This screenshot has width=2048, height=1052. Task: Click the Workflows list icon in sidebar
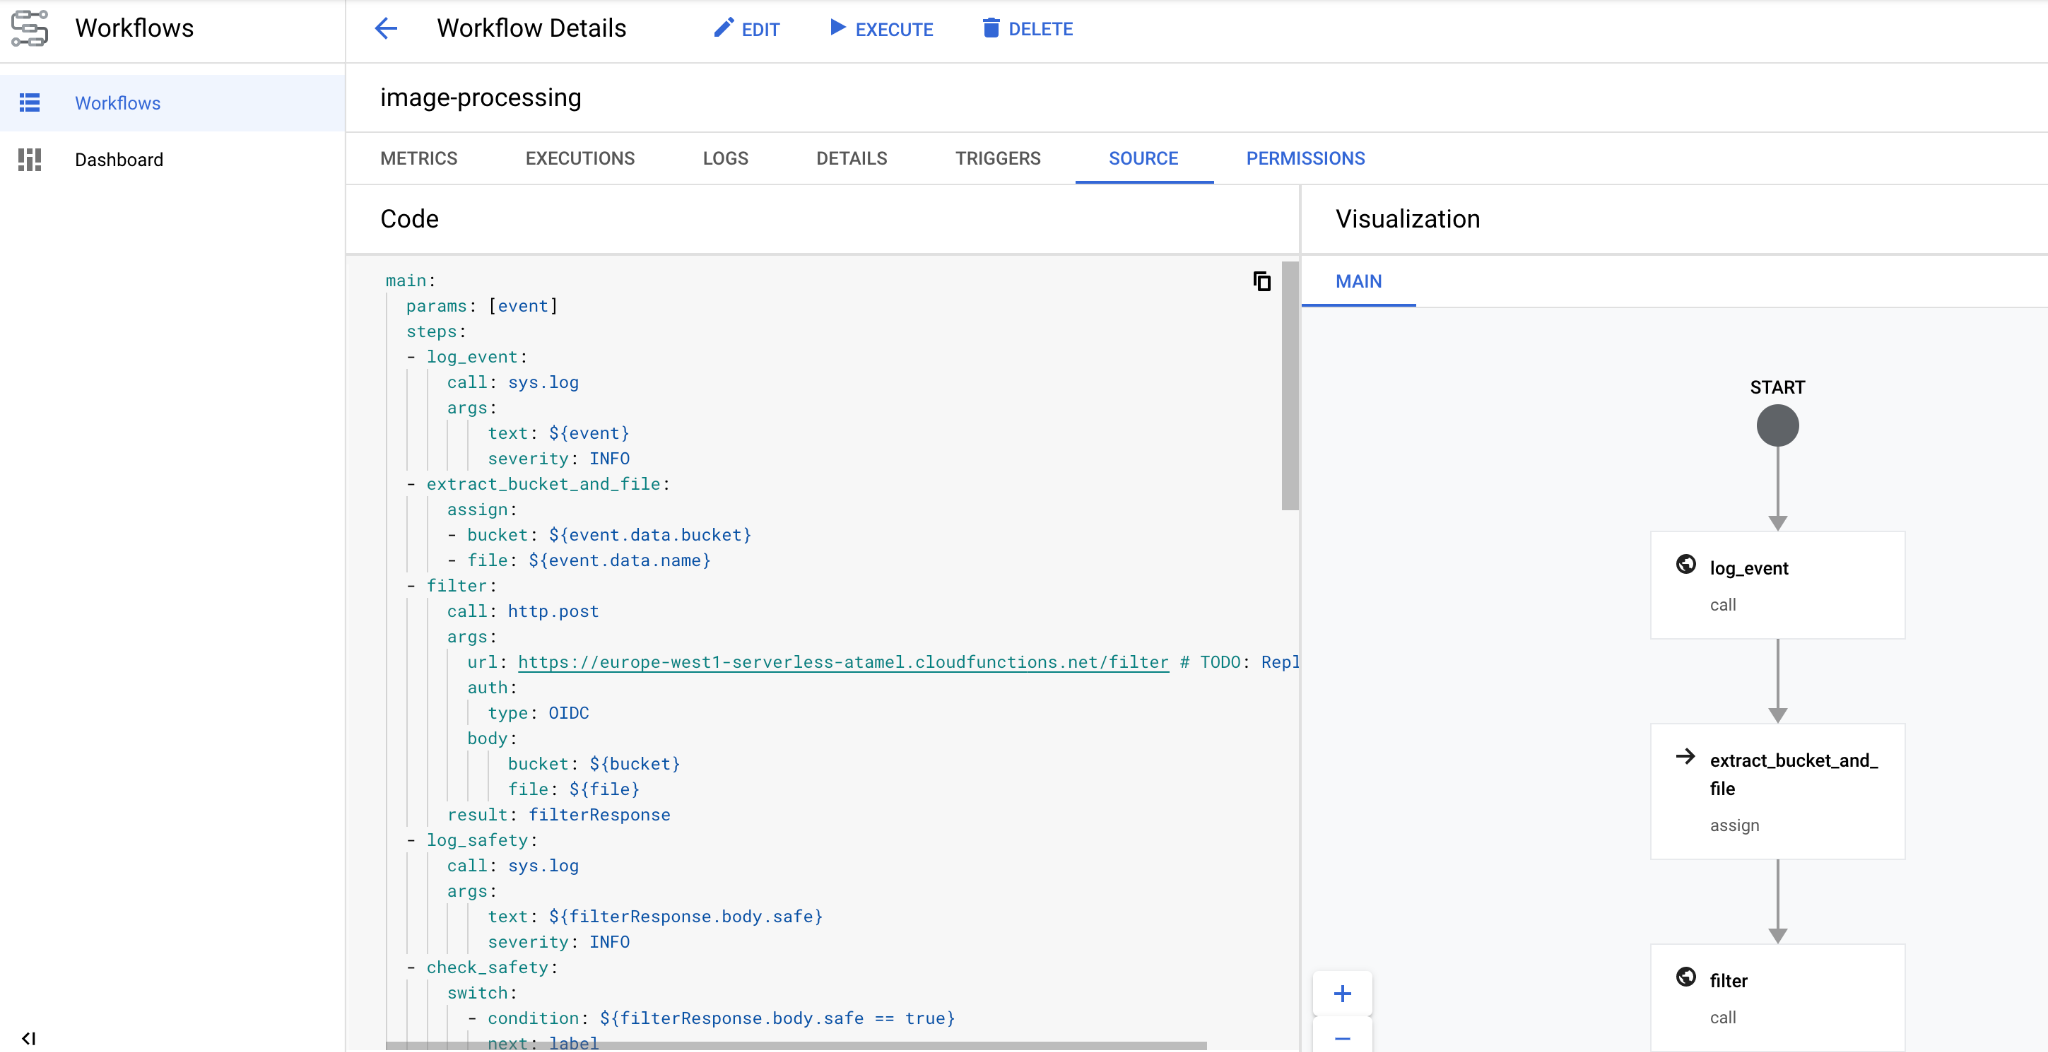pos(30,103)
